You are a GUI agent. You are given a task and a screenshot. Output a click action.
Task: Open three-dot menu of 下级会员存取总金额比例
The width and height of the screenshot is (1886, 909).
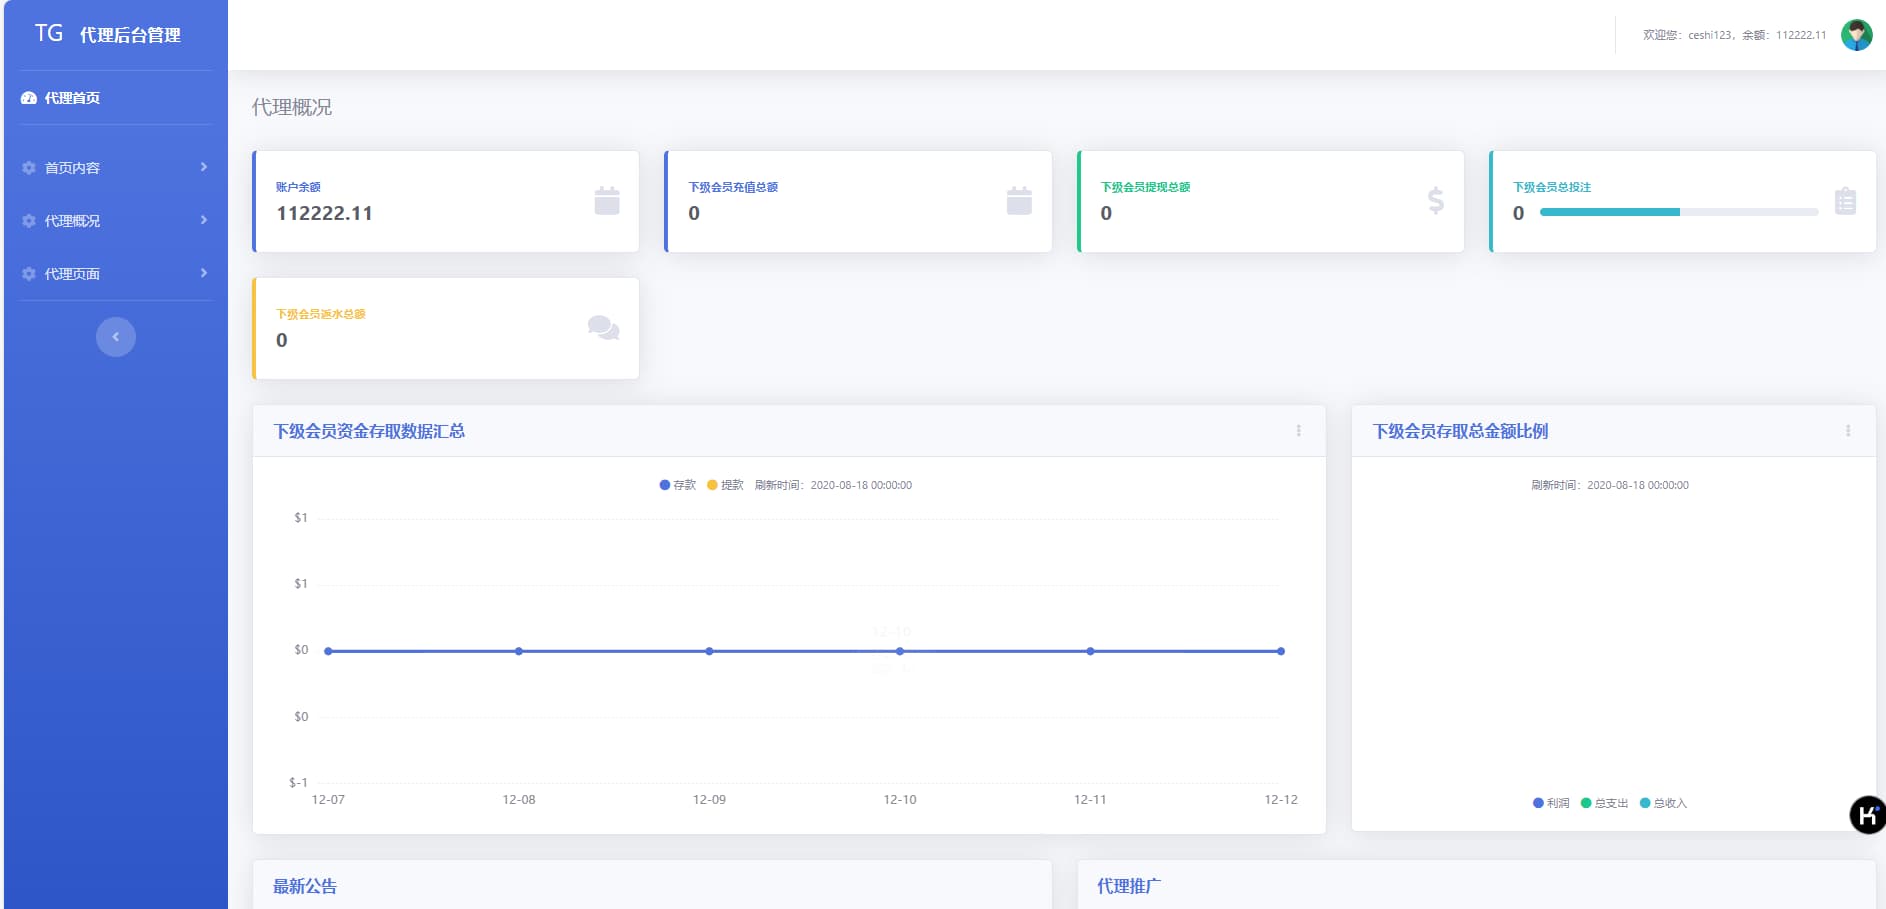click(x=1847, y=431)
